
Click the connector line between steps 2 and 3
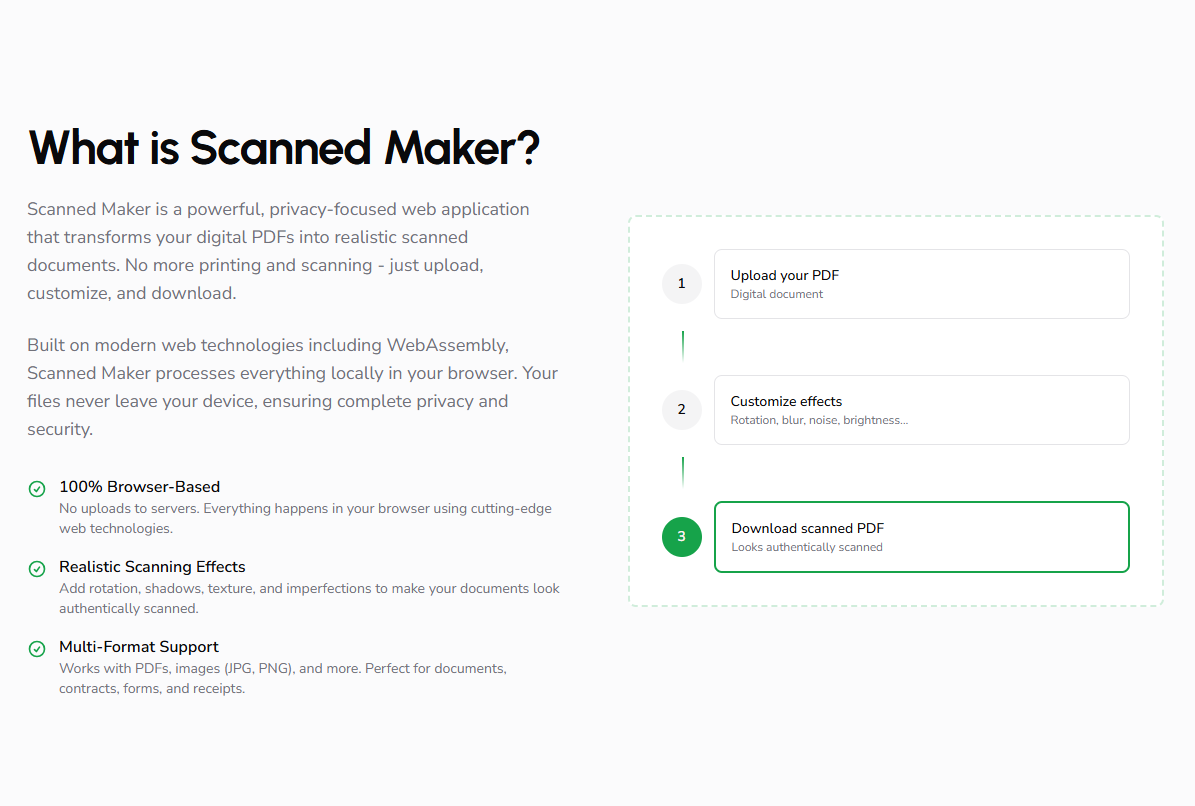pos(683,472)
